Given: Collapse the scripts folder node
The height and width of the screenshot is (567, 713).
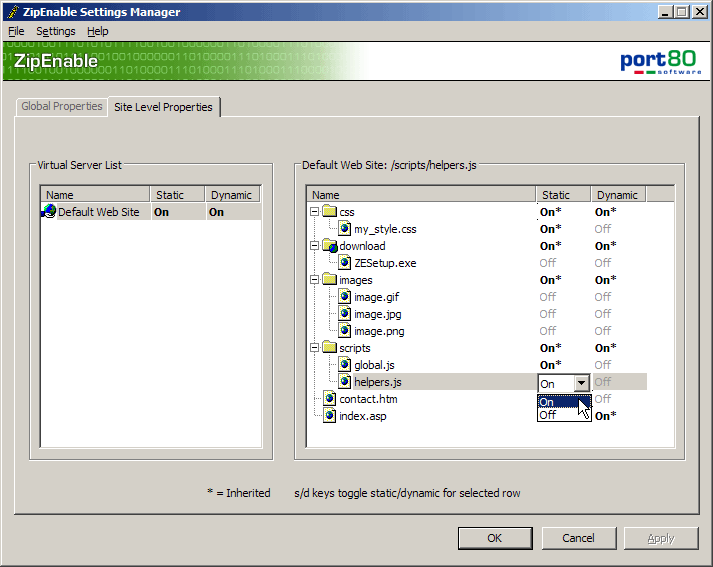Looking at the screenshot, I should (x=314, y=347).
